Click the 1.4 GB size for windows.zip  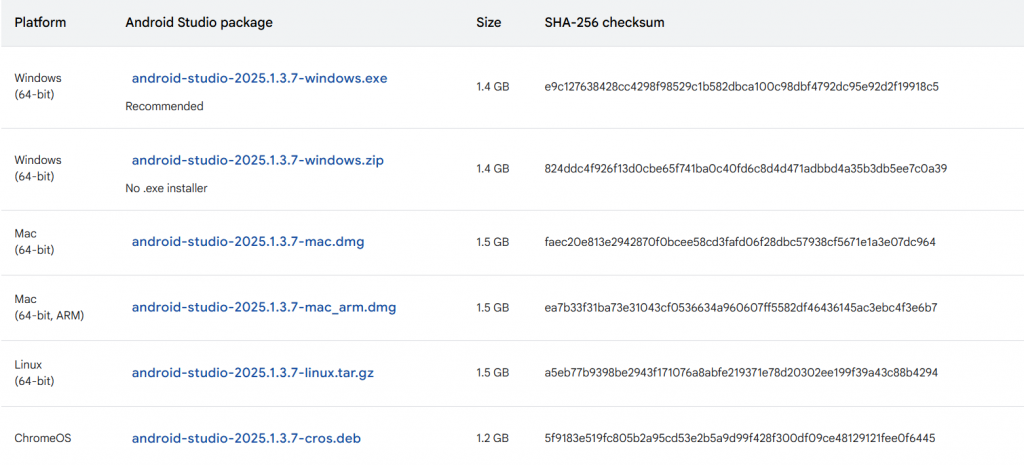coord(492,168)
